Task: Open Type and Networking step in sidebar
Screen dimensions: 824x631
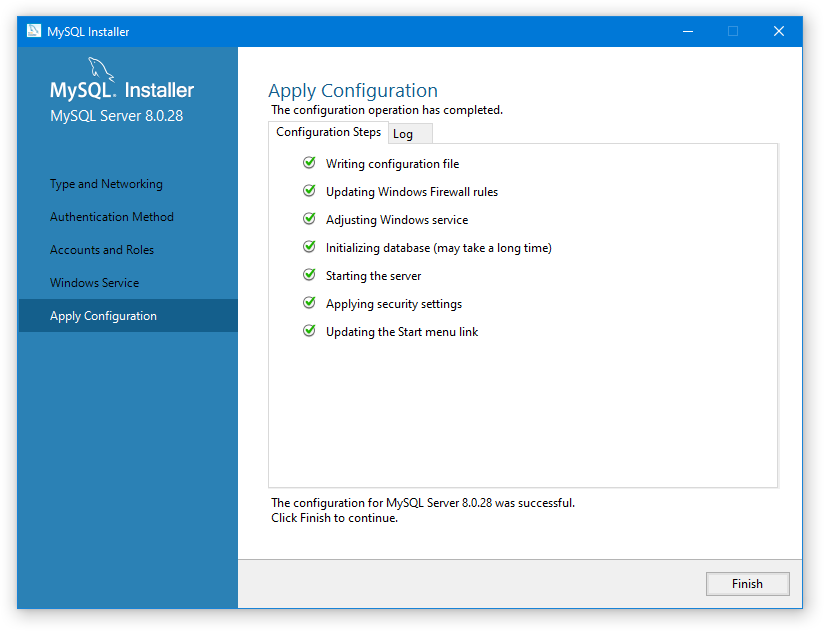Action: [x=106, y=184]
